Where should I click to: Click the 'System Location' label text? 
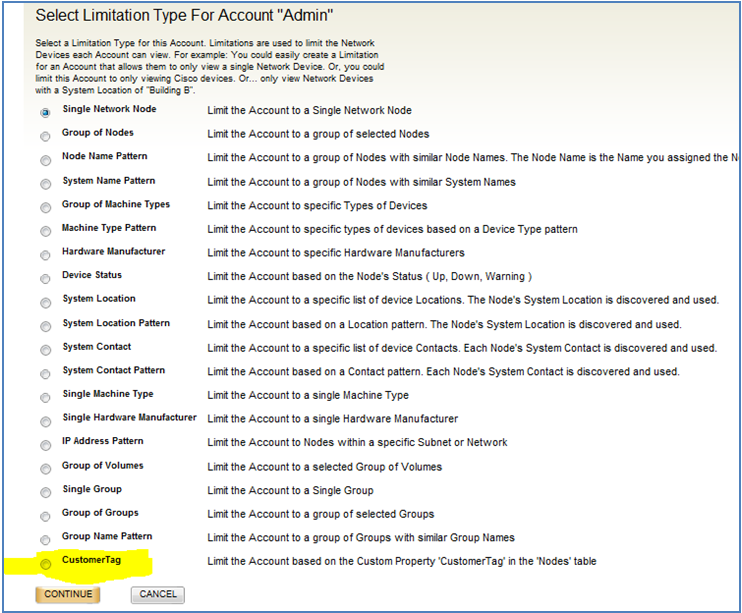click(x=99, y=299)
